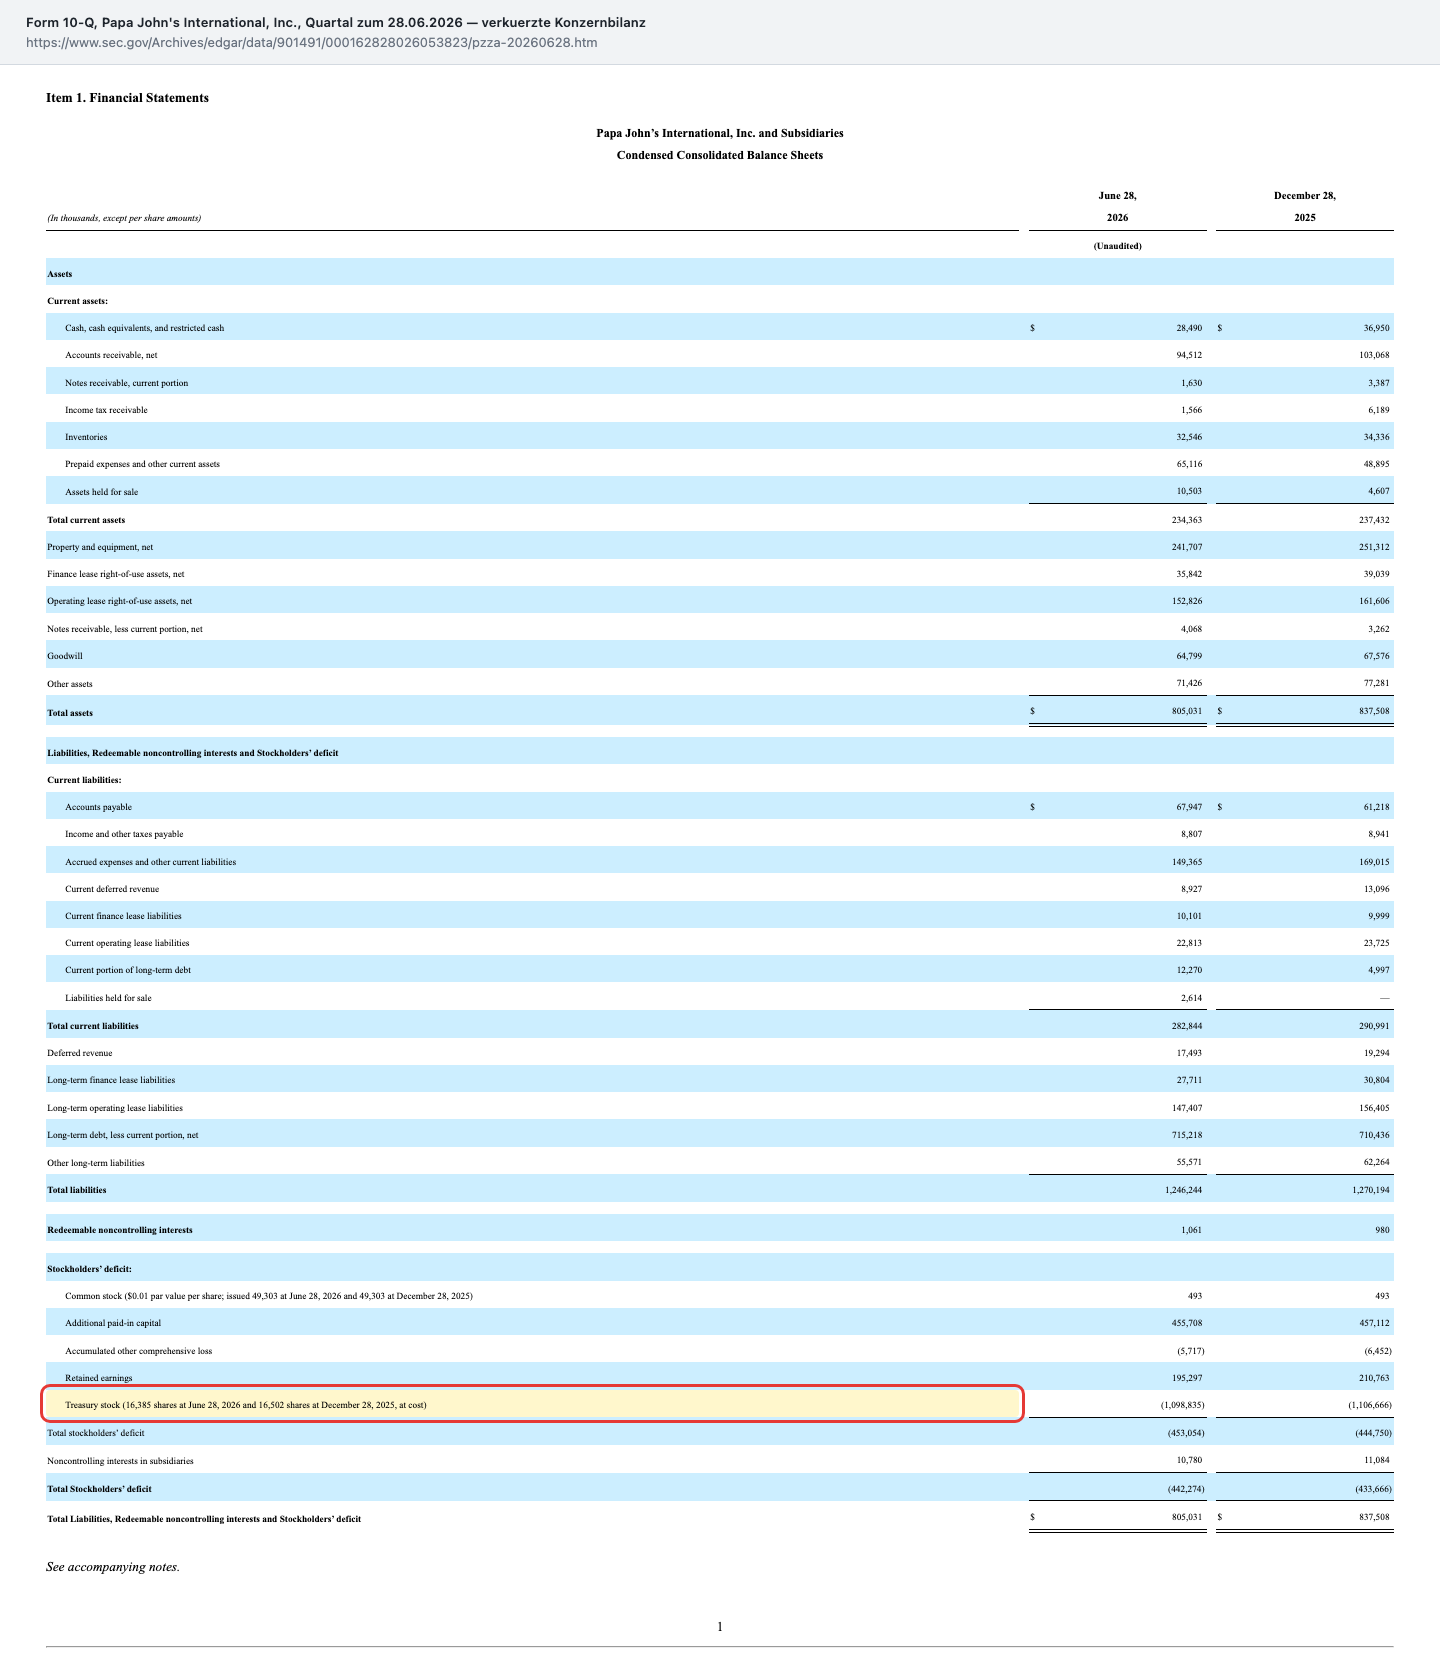Viewport: 1440px width, 1676px height.
Task: Click the '(Unaudited)' column label
Action: point(1117,246)
